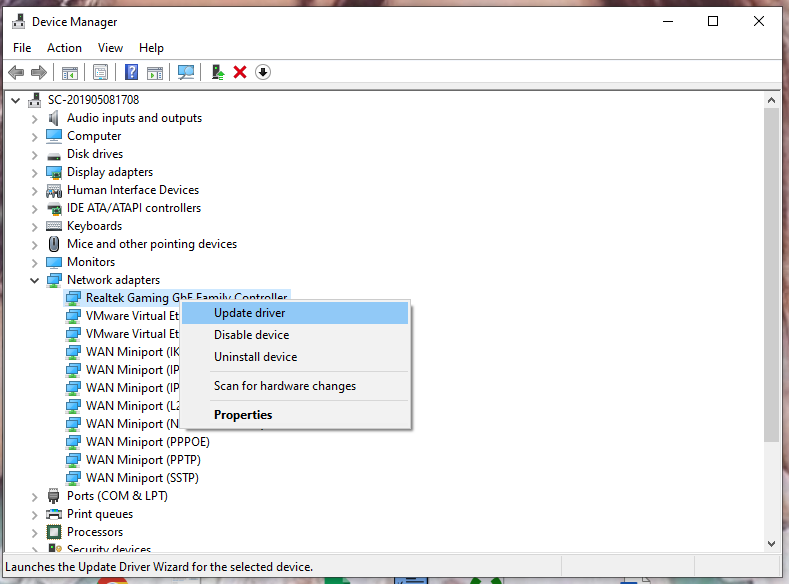This screenshot has width=789, height=584.
Task: Click the Audio inputs and outputs speaker icon
Action: click(54, 118)
